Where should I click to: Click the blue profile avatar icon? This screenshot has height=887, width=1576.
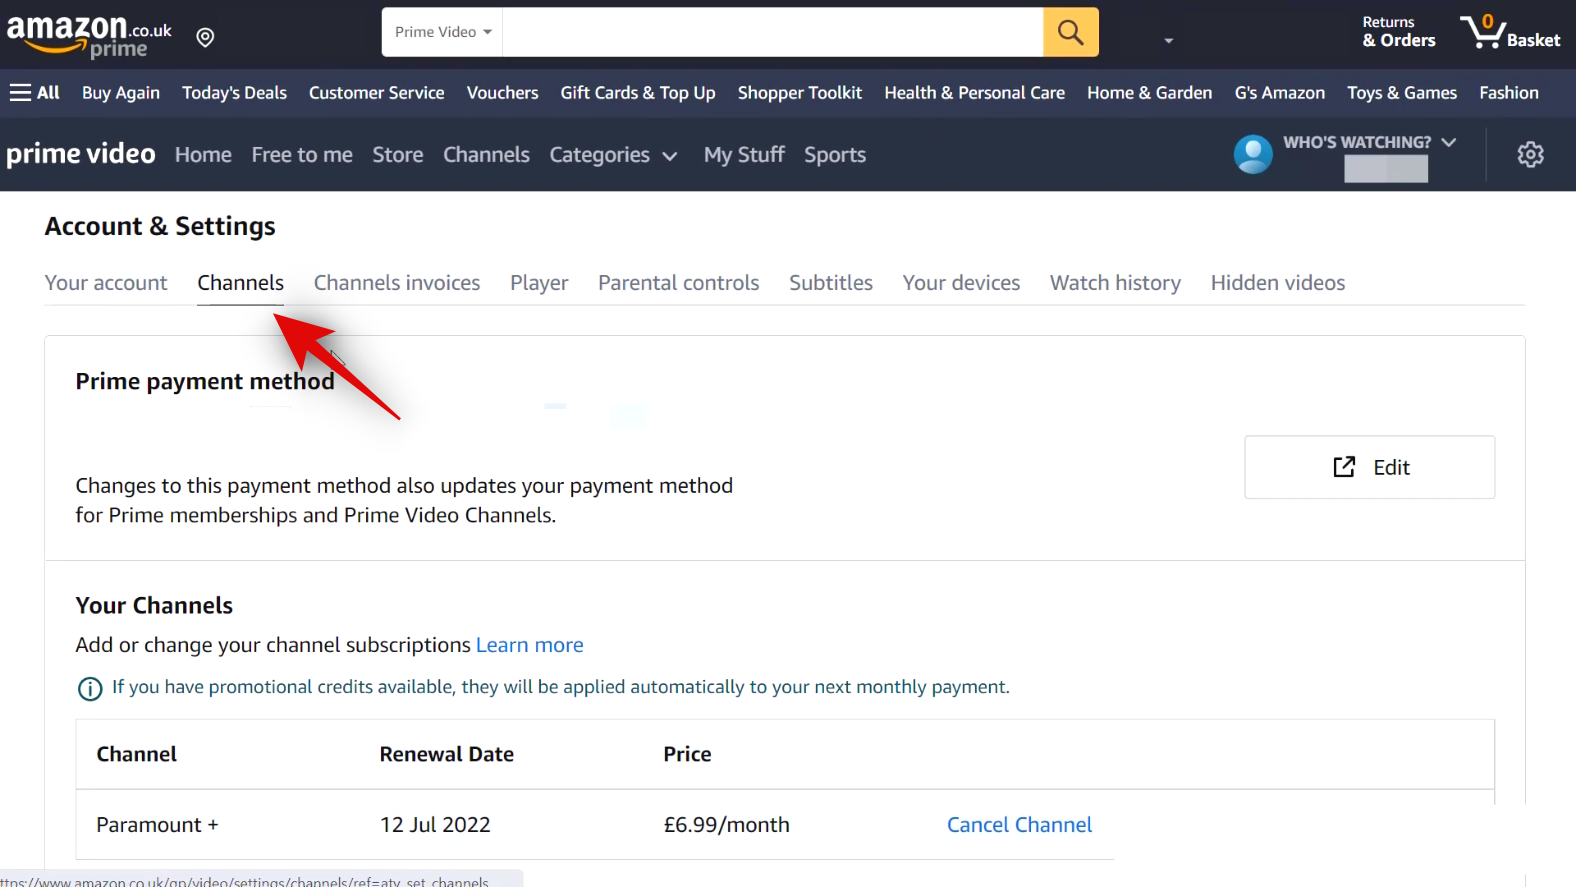click(x=1252, y=154)
